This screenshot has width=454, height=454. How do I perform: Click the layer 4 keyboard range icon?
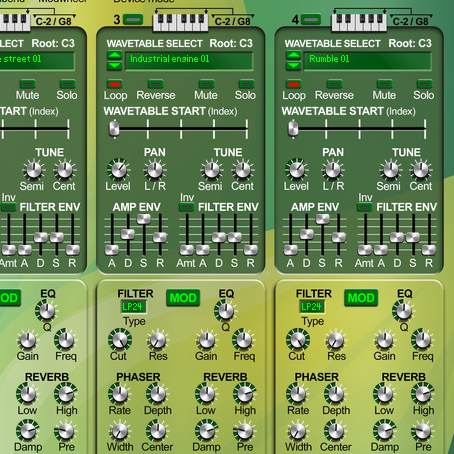click(359, 22)
